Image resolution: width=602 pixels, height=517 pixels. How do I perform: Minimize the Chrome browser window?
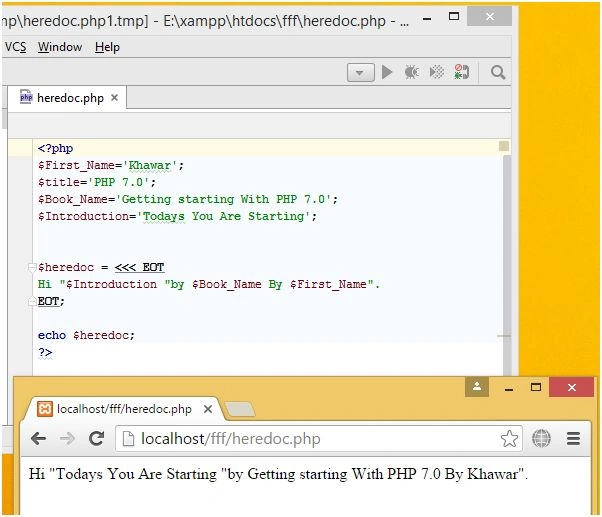(x=509, y=388)
